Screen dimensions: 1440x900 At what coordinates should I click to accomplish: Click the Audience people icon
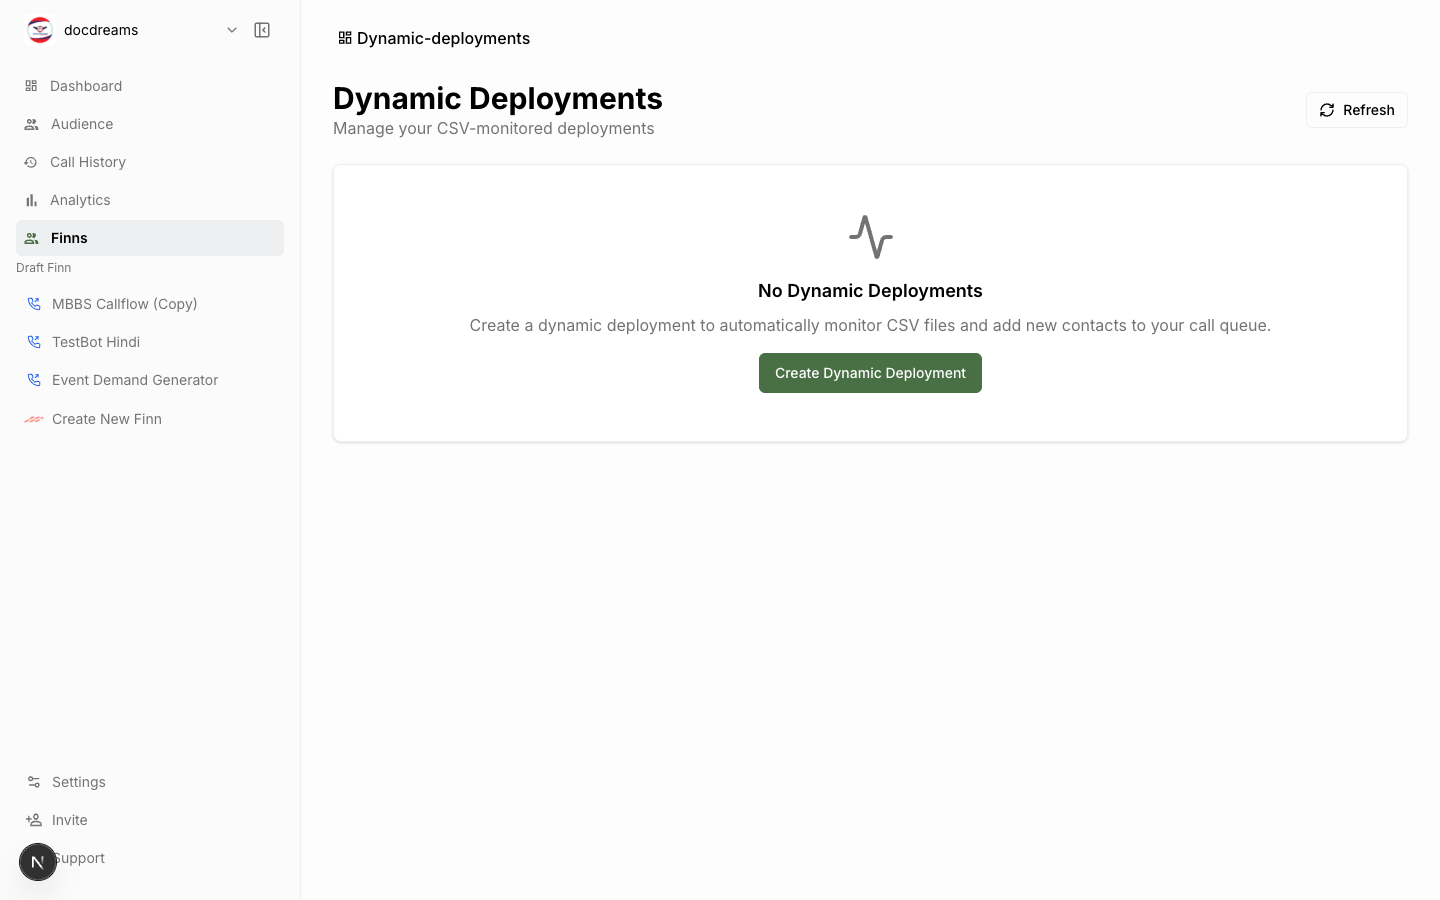pyautogui.click(x=31, y=124)
